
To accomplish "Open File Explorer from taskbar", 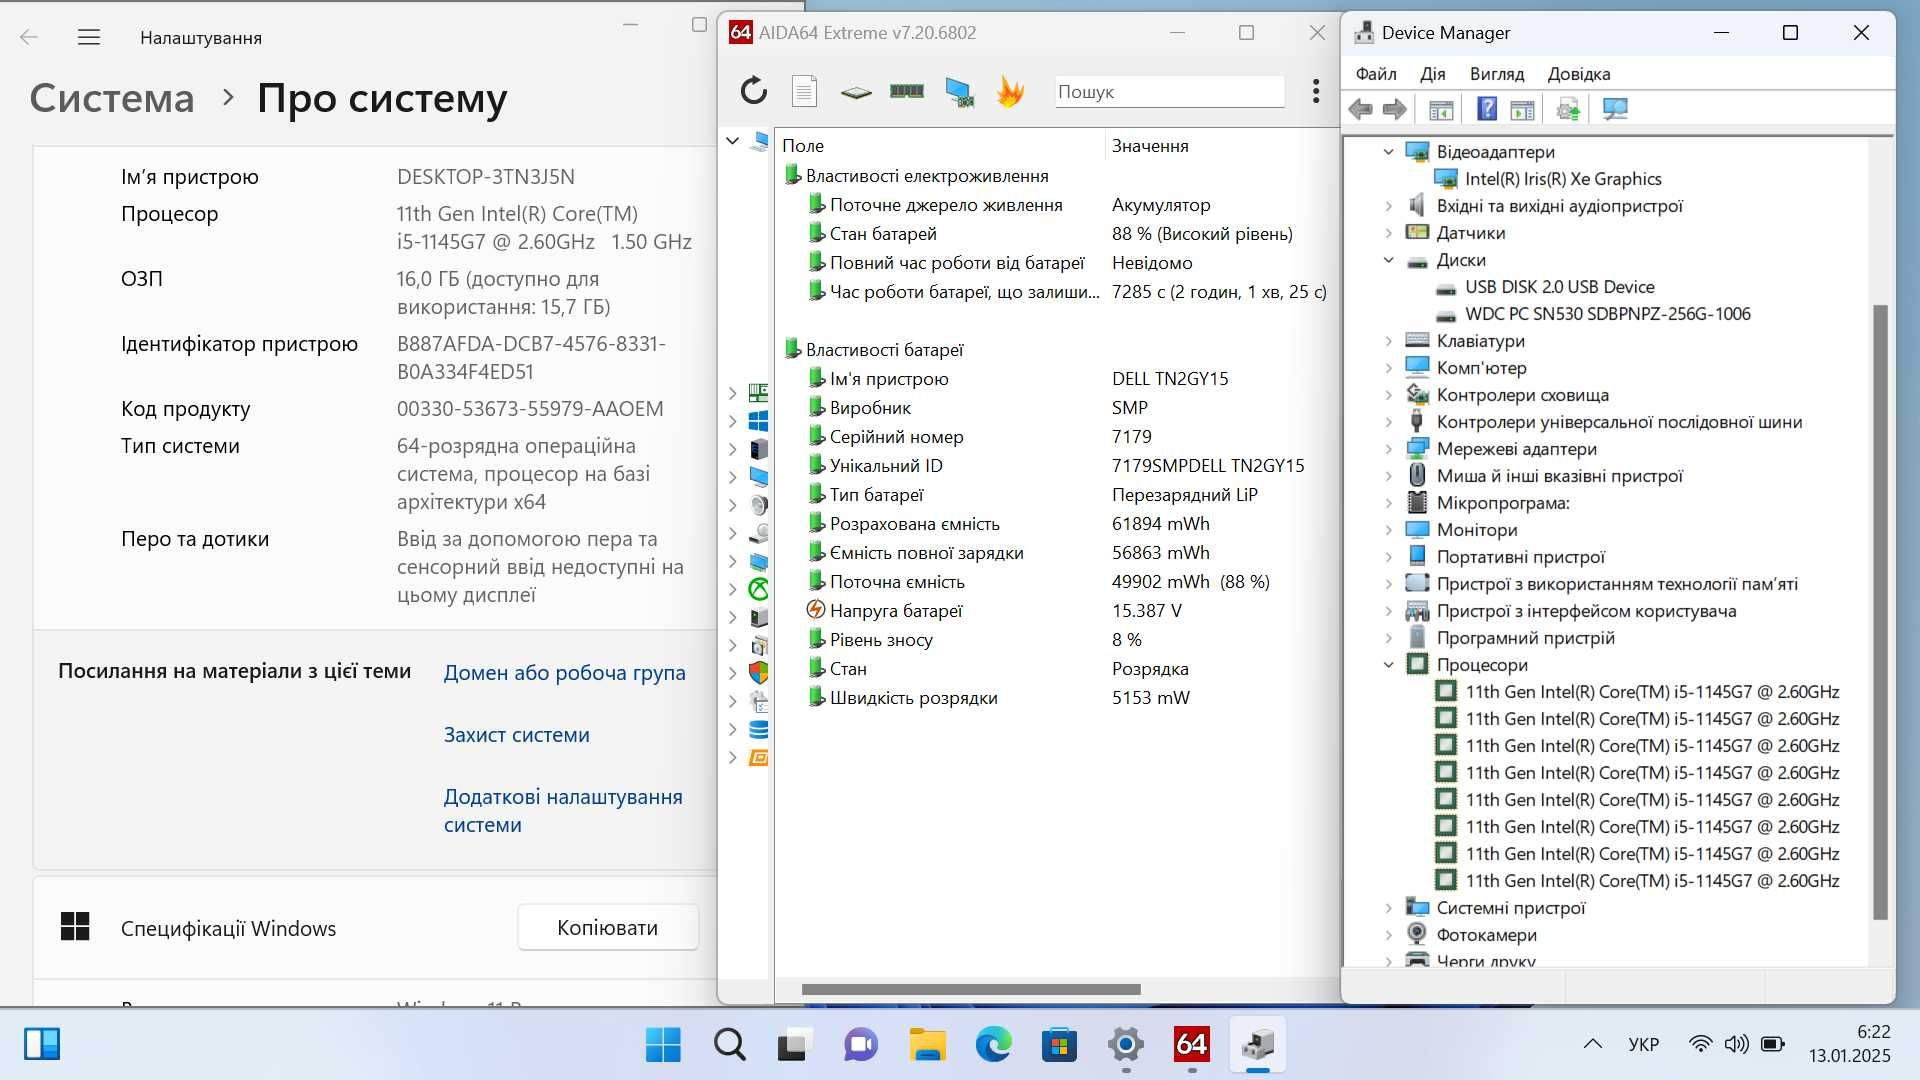I will [927, 1045].
